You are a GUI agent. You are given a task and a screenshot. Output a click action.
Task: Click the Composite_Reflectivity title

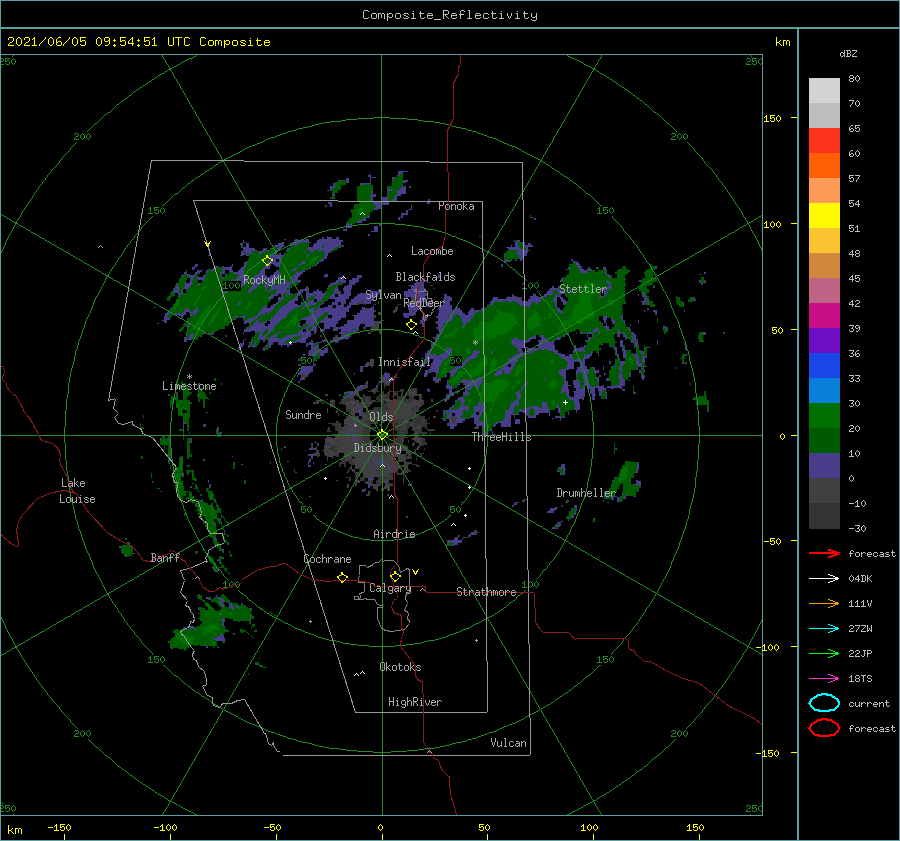(x=450, y=15)
